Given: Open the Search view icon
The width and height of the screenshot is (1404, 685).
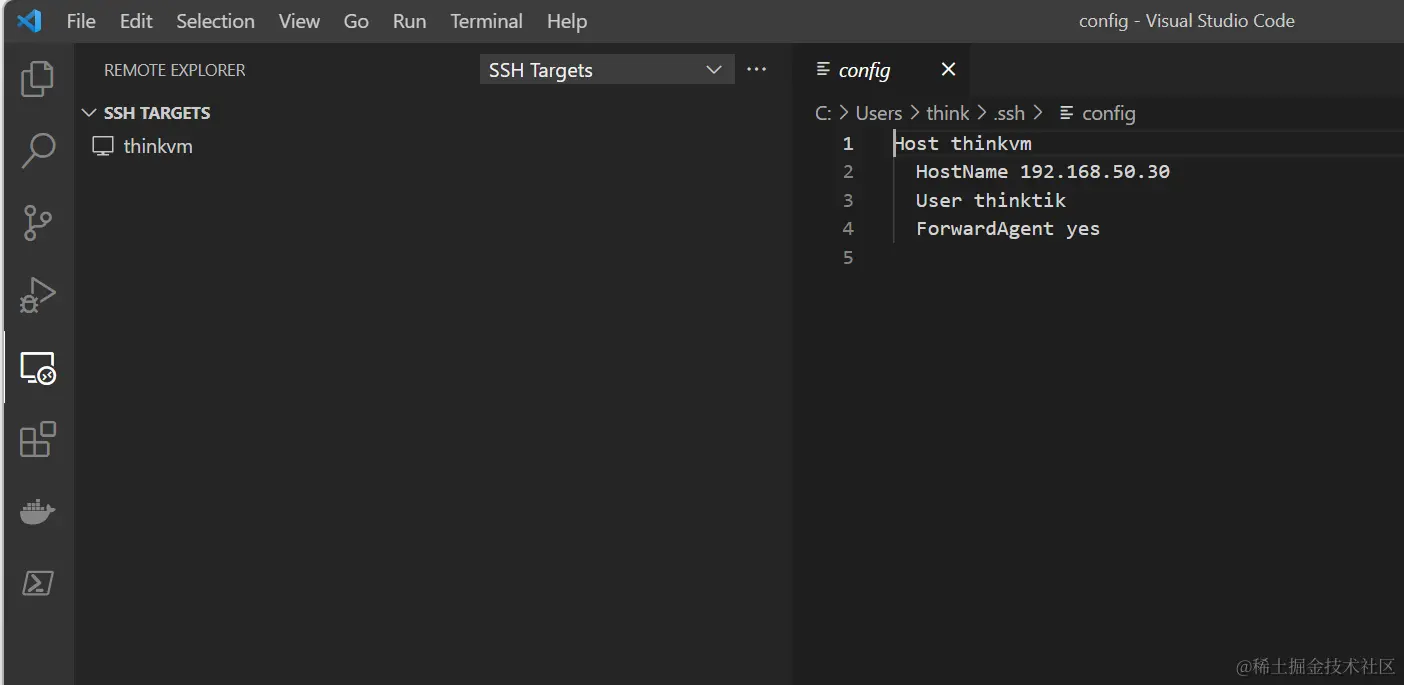Looking at the screenshot, I should click(37, 151).
